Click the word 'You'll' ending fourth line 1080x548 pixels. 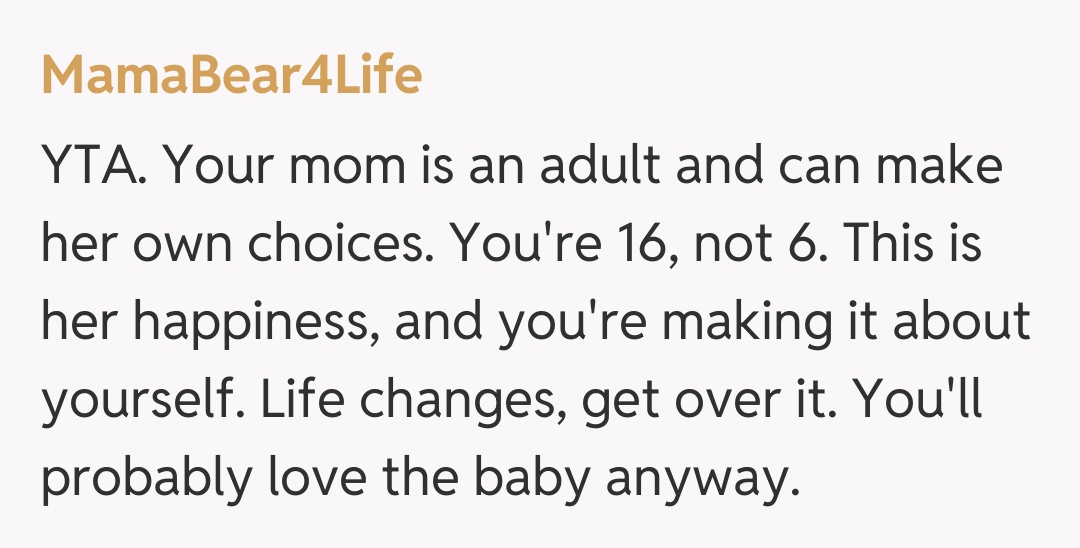[x=922, y=400]
